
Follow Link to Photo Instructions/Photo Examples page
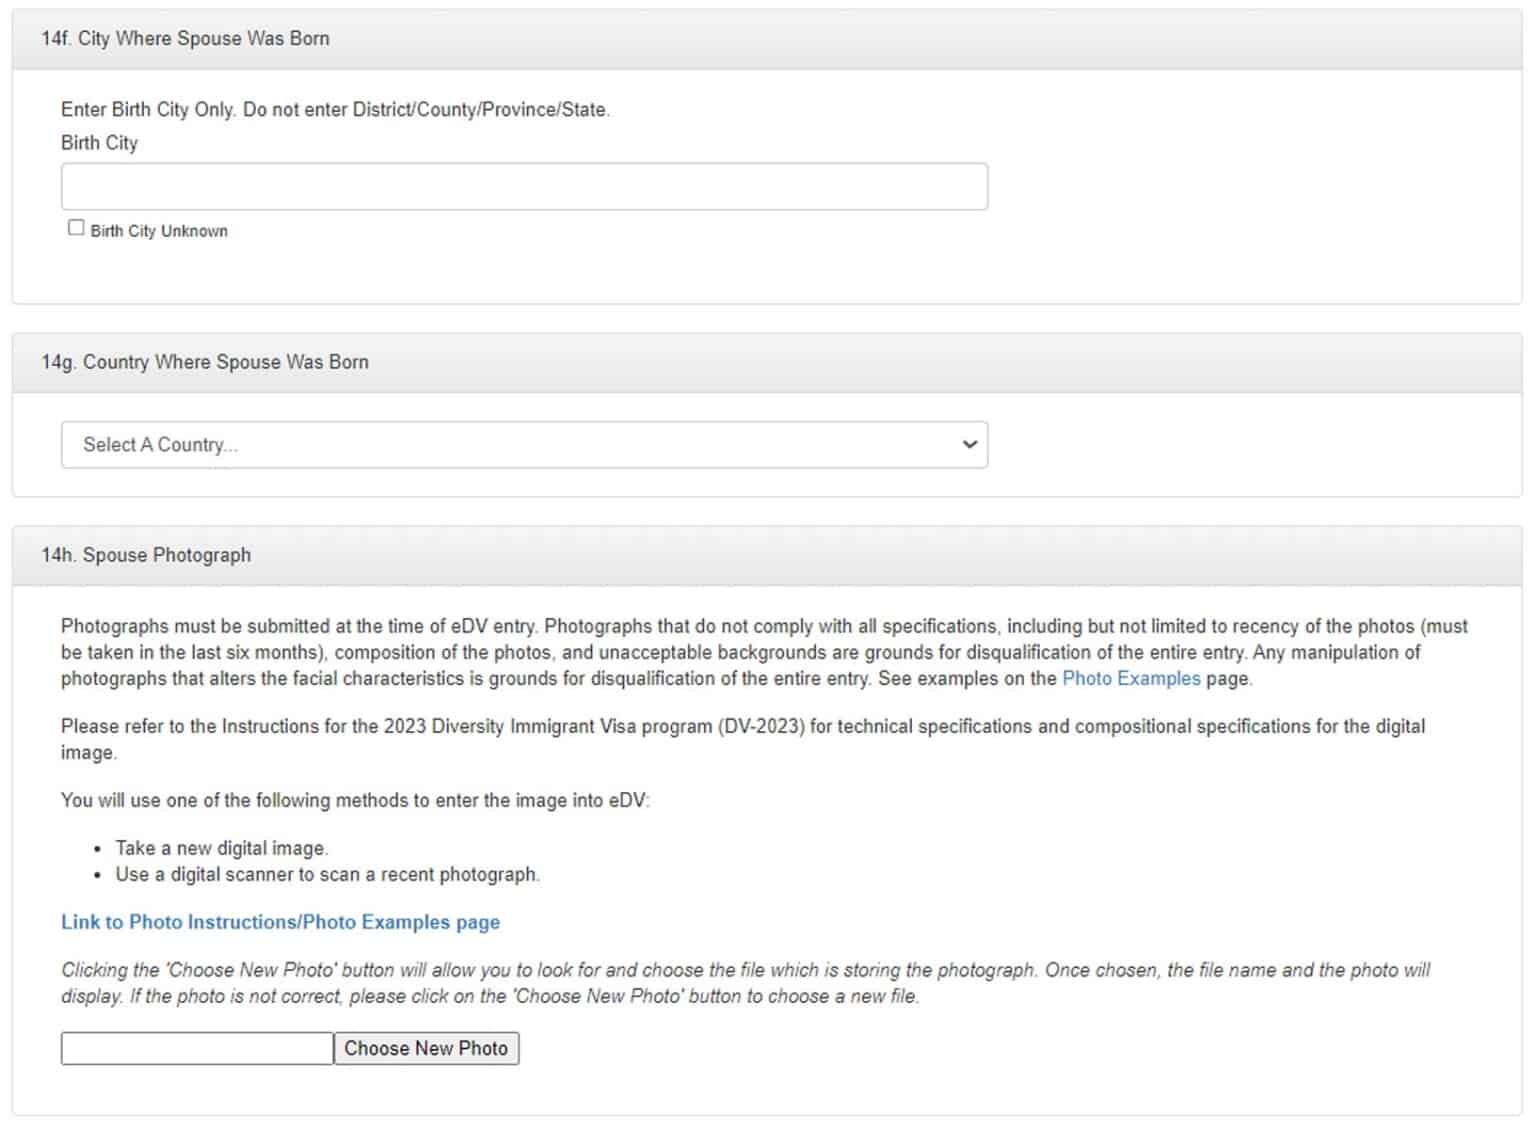(280, 922)
